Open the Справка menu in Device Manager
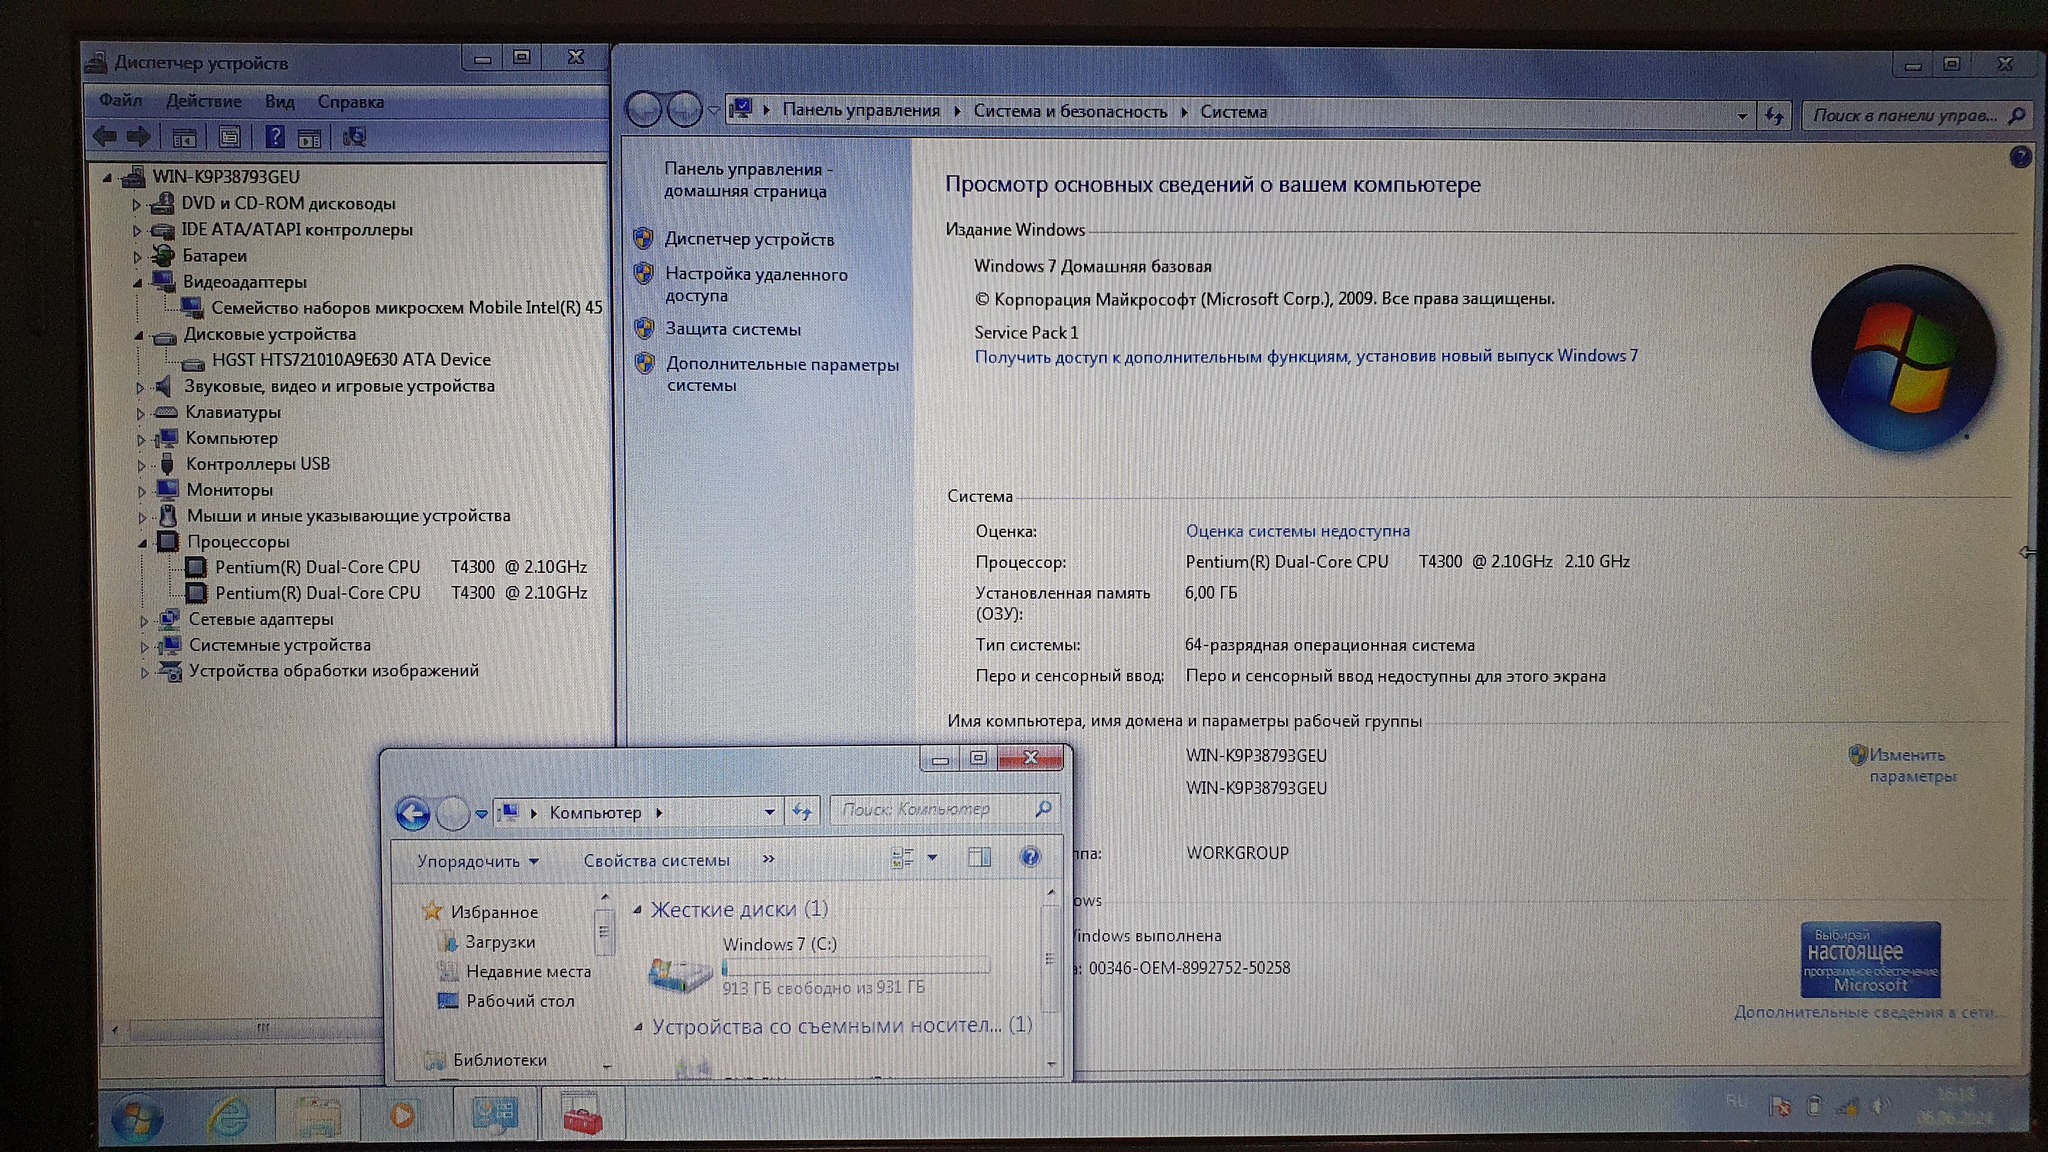2048x1152 pixels. [x=350, y=102]
